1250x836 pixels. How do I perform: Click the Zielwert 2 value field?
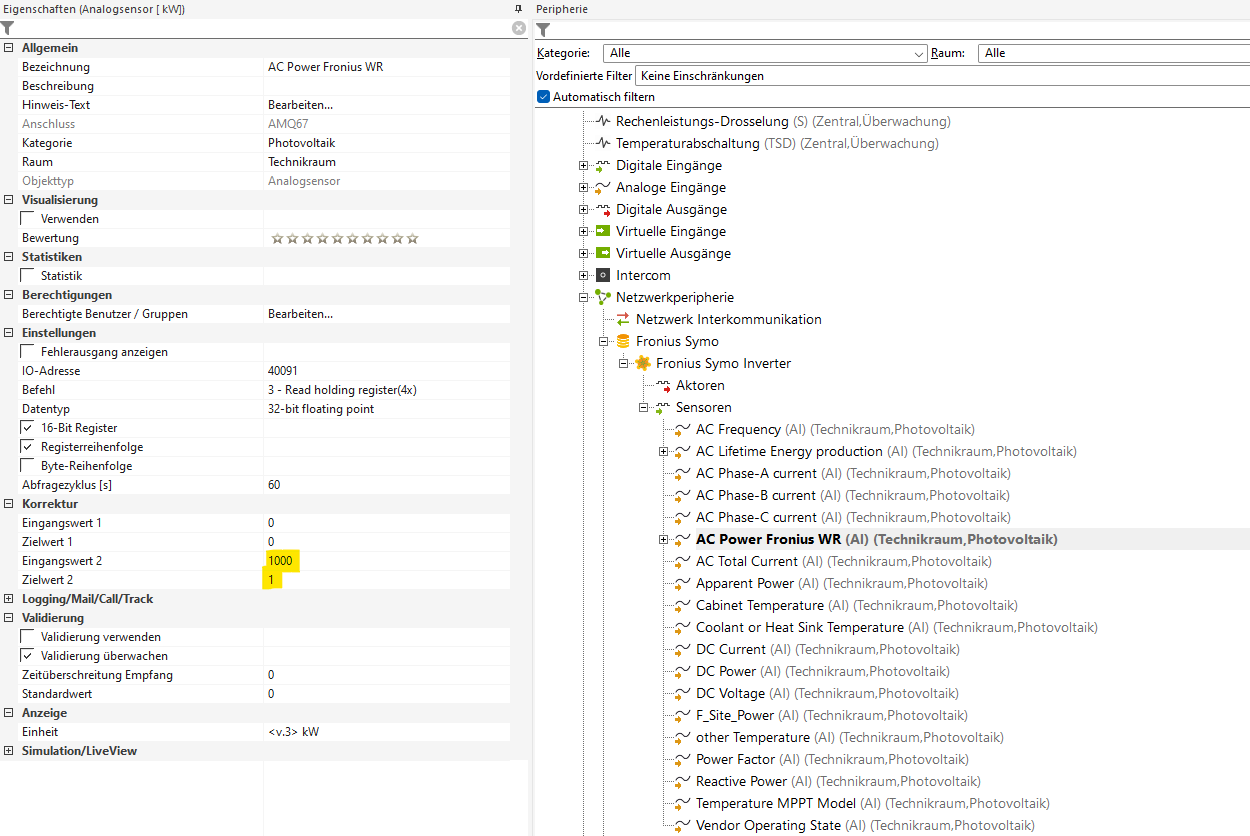pyautogui.click(x=386, y=580)
